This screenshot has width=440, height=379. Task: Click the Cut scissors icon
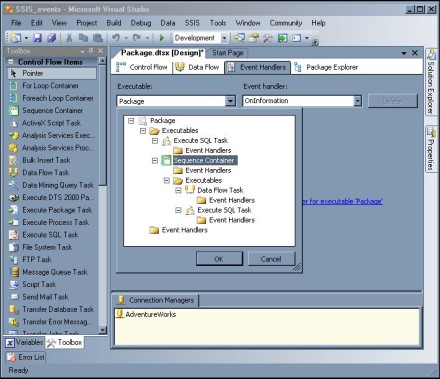point(69,38)
